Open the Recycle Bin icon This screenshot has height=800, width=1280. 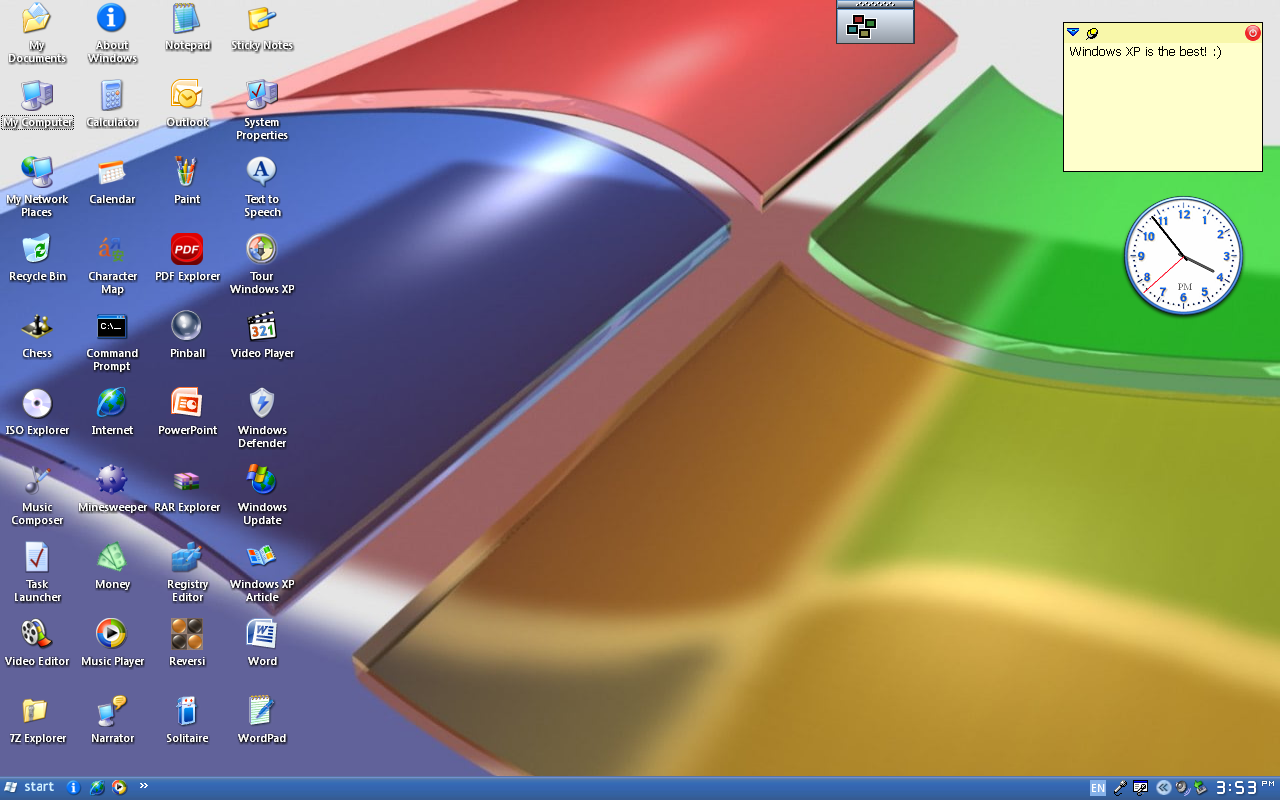pyautogui.click(x=37, y=257)
